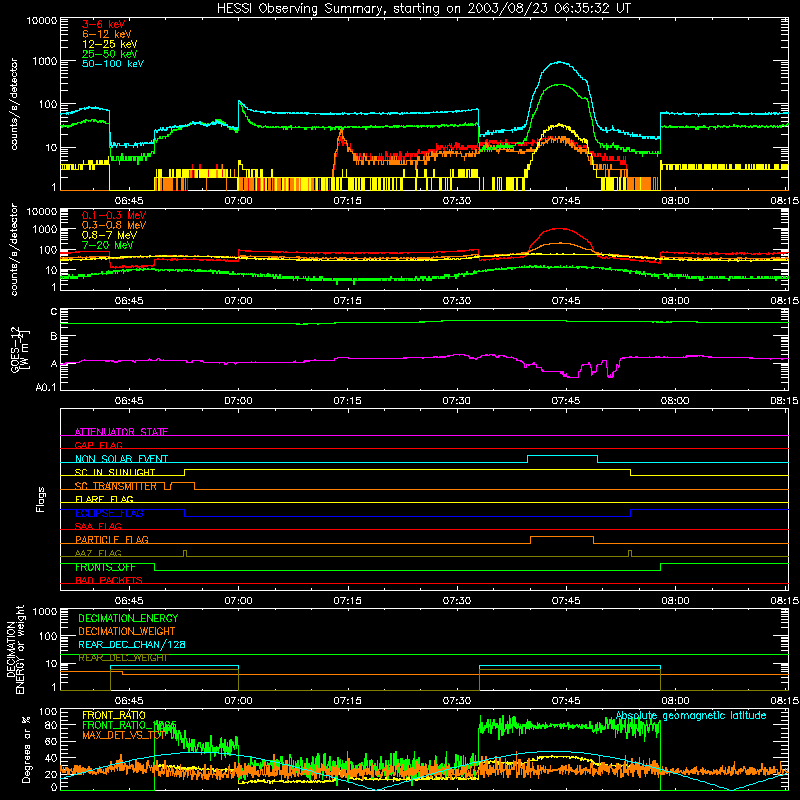
Task: Click the GAP_FLAG label
Action: point(98,445)
